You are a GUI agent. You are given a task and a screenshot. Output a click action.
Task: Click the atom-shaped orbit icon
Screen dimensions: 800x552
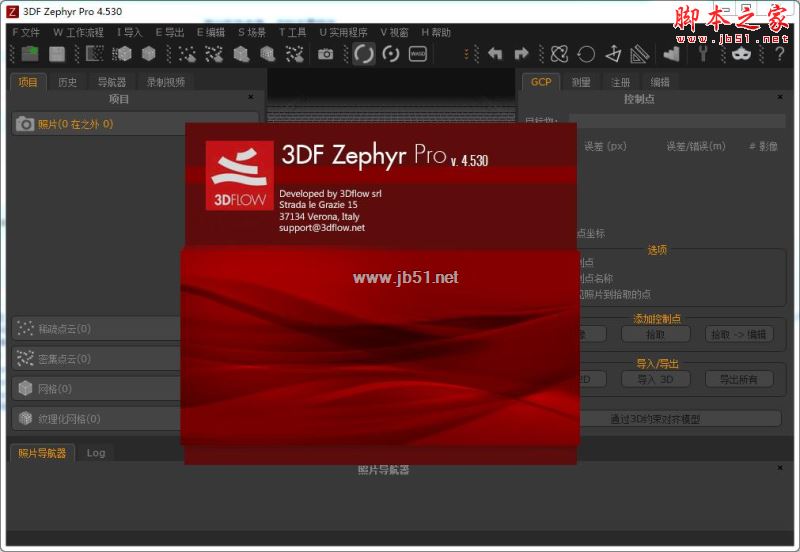[559, 54]
